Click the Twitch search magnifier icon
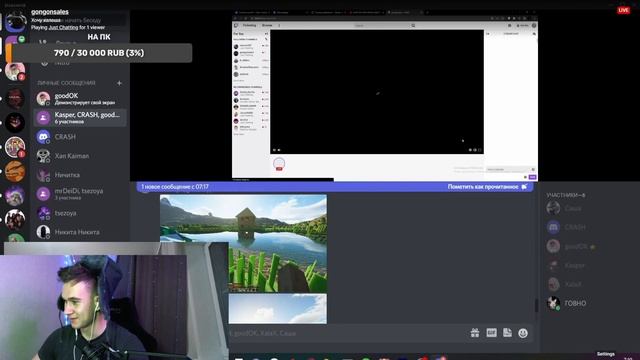The width and height of the screenshot is (640, 360). [x=413, y=25]
